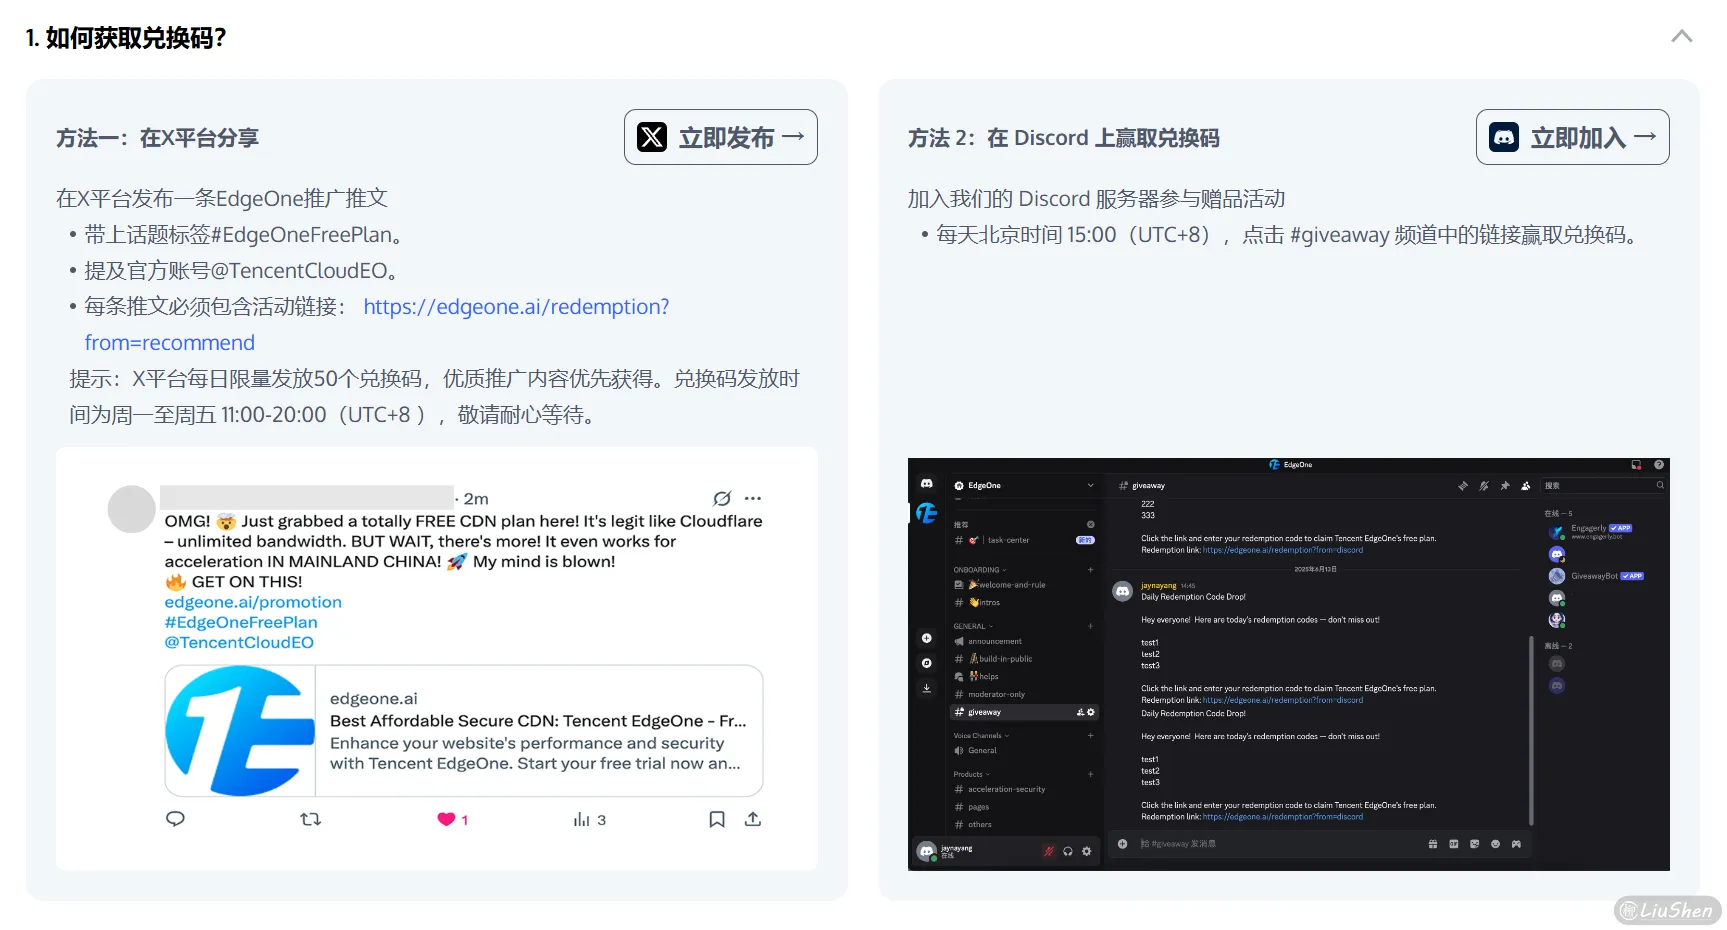Click the pinned messages pin icon

coord(1504,486)
